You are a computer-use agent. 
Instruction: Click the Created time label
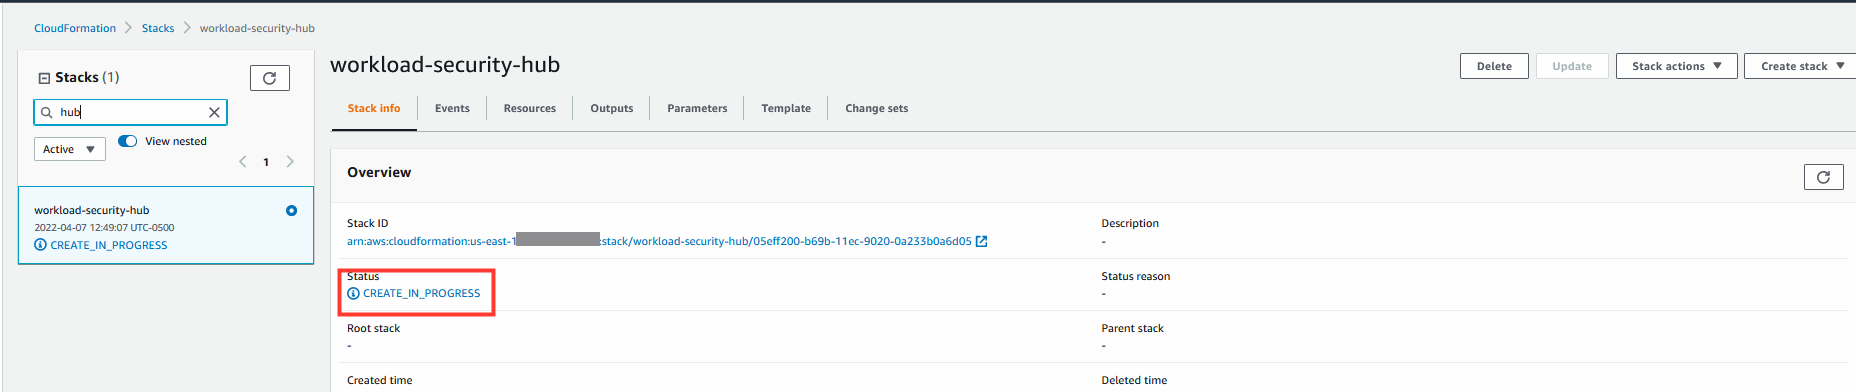click(379, 380)
